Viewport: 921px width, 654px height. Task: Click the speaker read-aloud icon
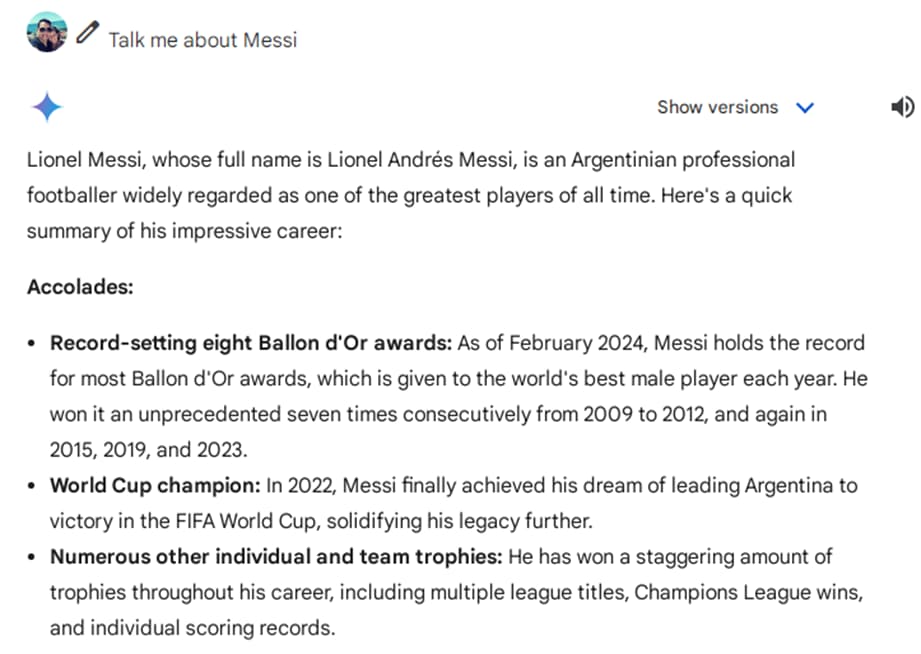coord(901,107)
